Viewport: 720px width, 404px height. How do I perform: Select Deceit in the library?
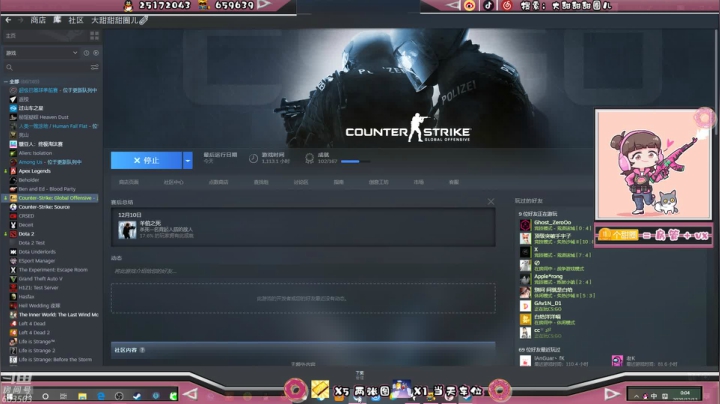coord(26,225)
